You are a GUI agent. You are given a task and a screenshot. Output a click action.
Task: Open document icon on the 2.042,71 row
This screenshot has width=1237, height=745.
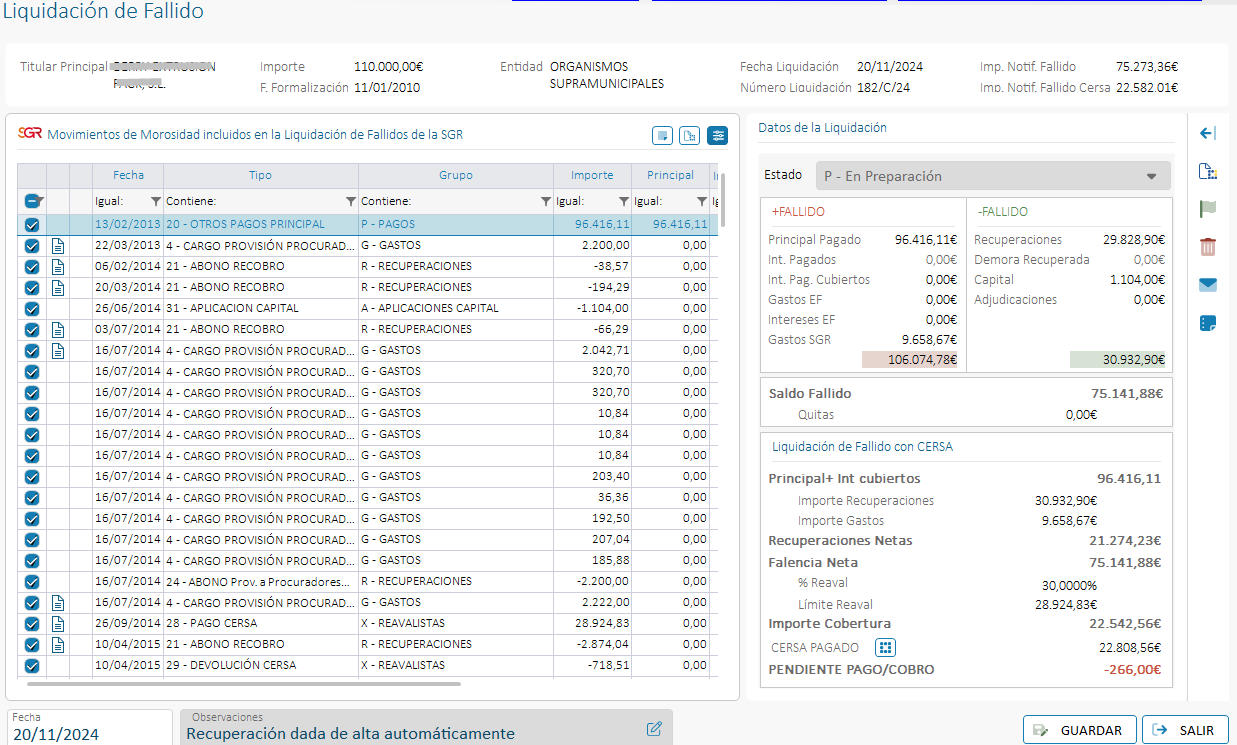pos(57,350)
